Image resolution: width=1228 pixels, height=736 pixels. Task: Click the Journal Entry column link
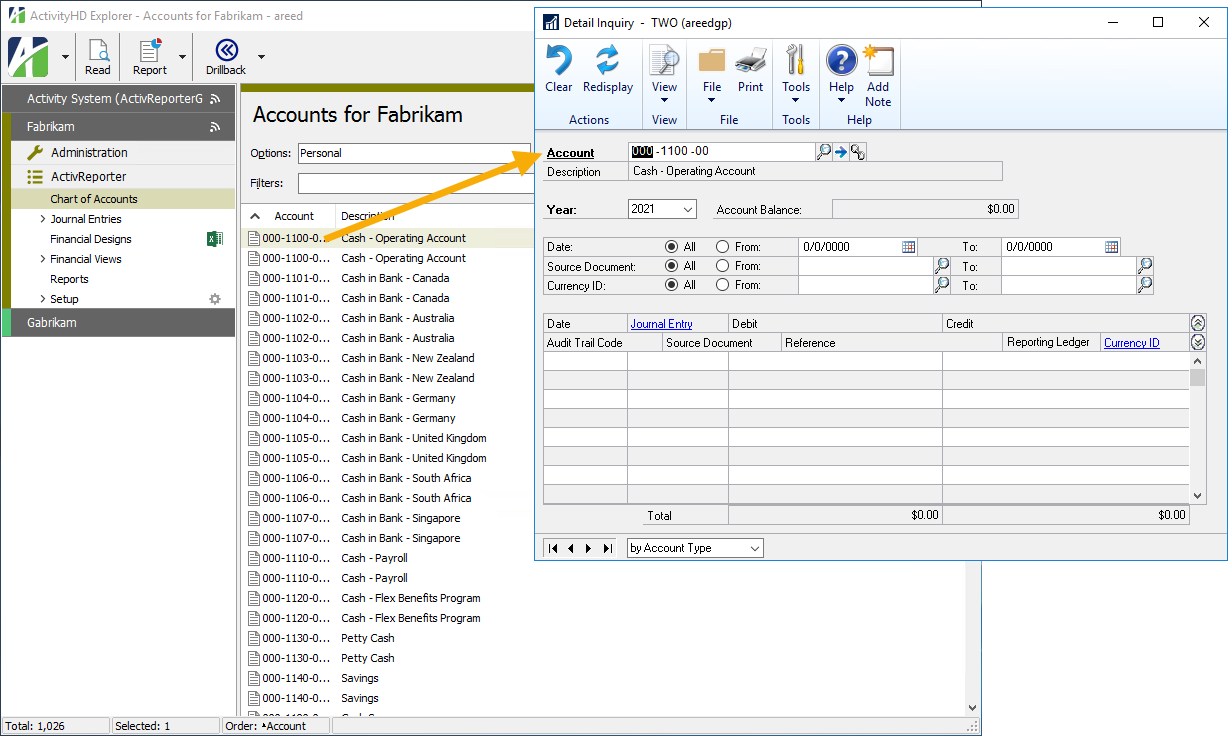661,324
